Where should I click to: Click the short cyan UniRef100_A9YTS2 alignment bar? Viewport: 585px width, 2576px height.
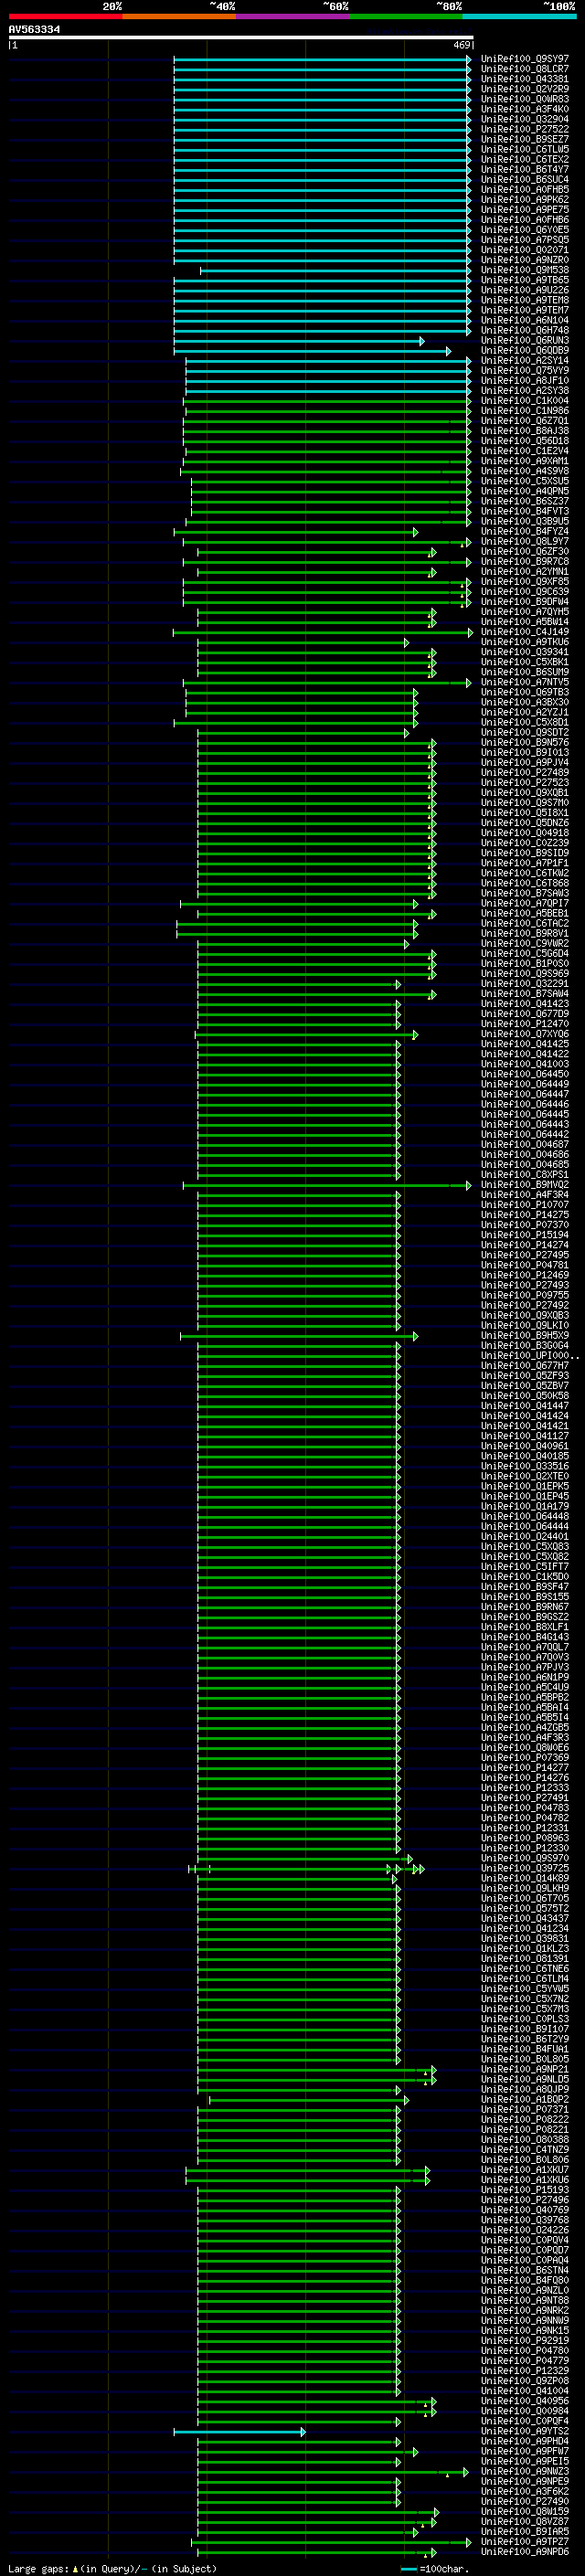pyautogui.click(x=239, y=2431)
